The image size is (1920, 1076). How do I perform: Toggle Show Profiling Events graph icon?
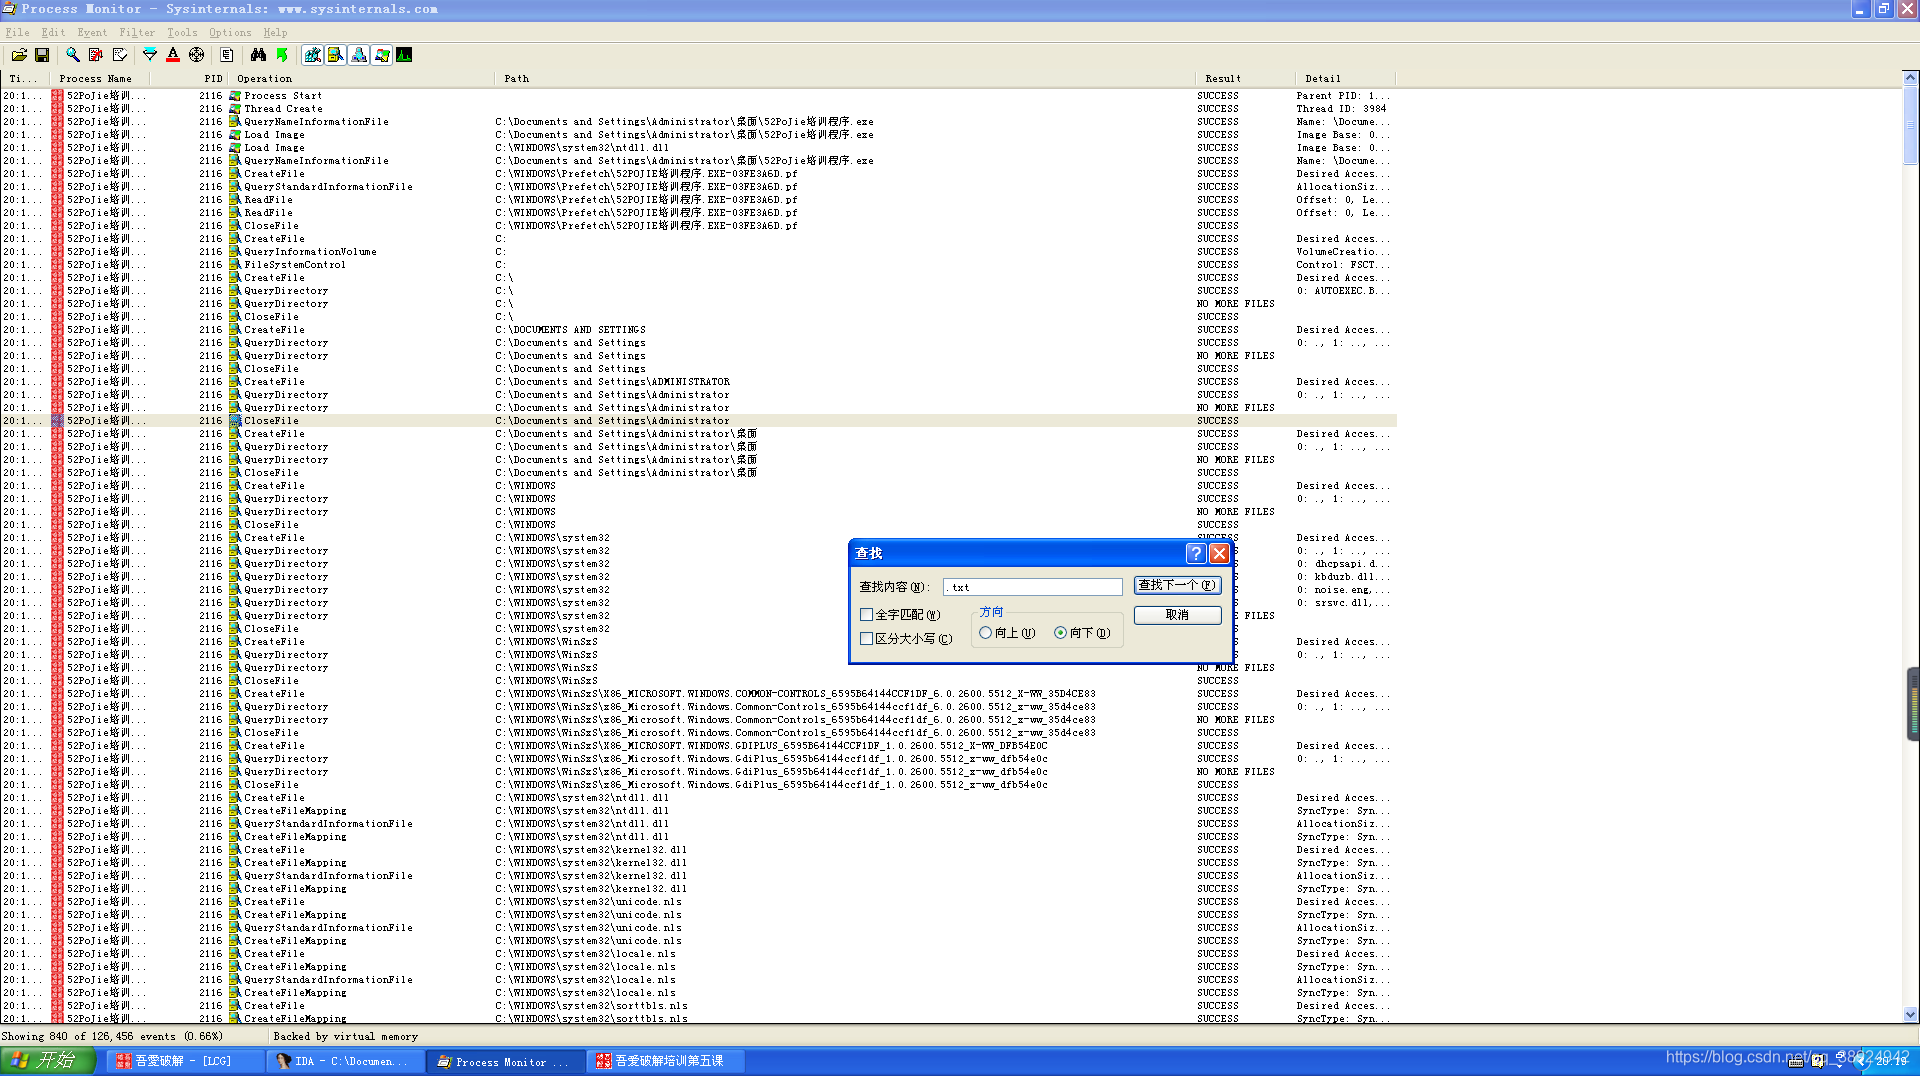click(x=404, y=55)
